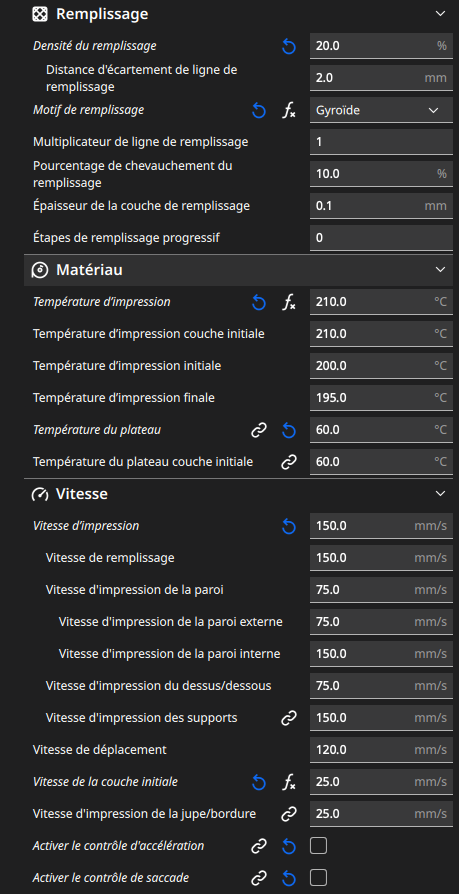Click link icon for Température du plateau

(259, 430)
